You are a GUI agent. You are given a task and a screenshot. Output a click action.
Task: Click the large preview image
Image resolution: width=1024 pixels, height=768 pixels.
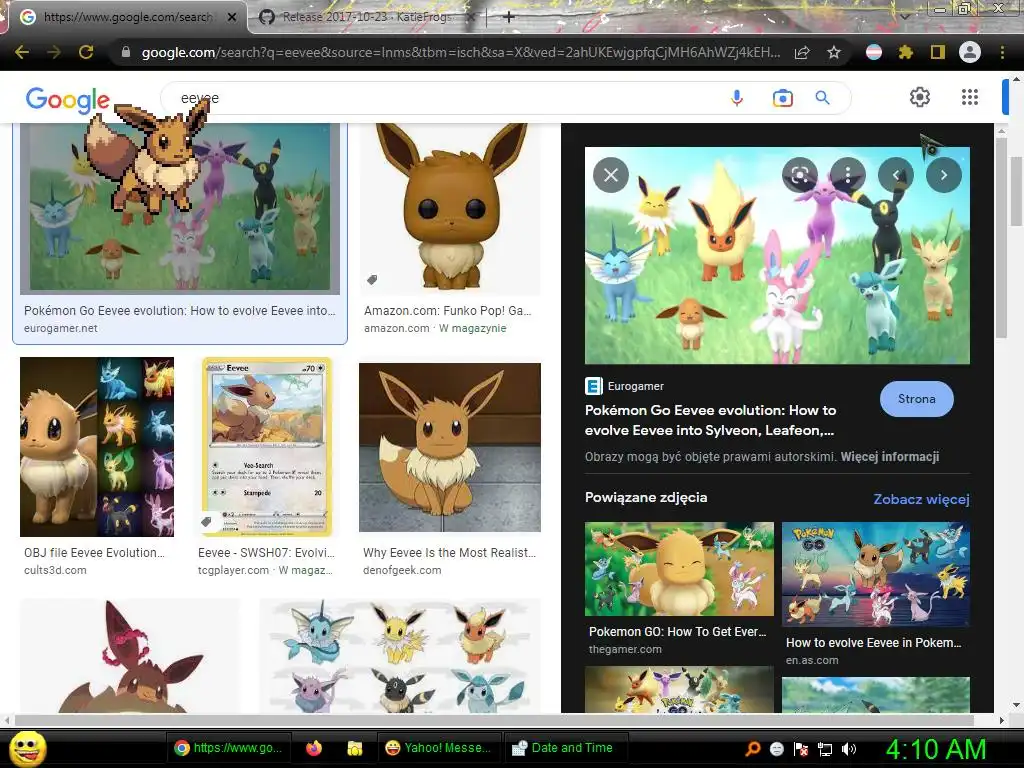pyautogui.click(x=777, y=255)
